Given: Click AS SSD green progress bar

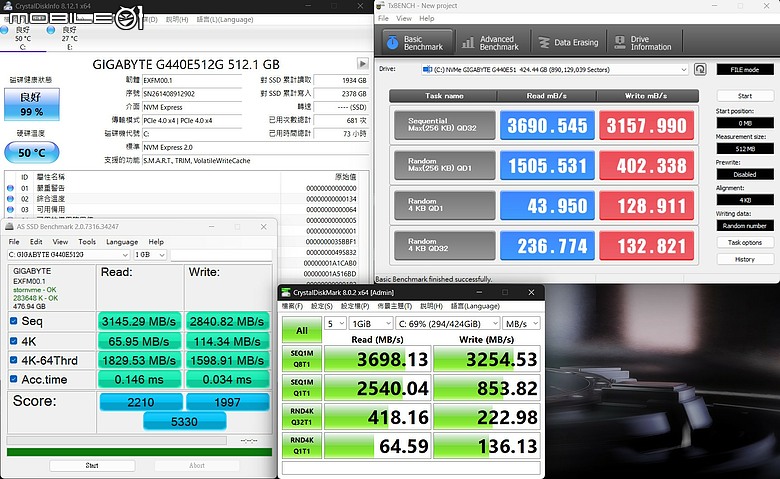Looking at the screenshot, I should [x=139, y=452].
